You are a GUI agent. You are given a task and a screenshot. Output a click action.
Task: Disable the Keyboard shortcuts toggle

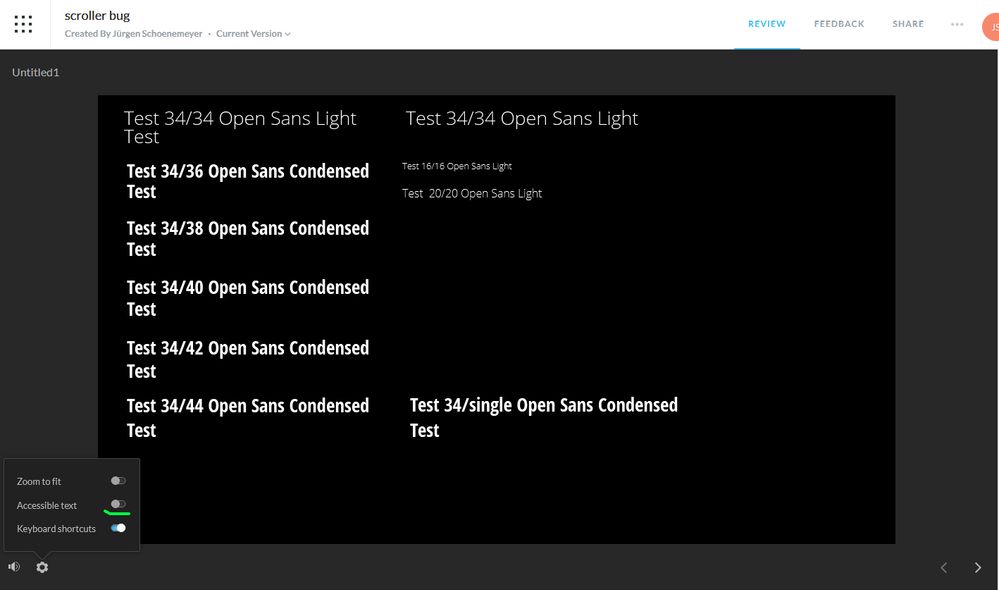click(118, 528)
